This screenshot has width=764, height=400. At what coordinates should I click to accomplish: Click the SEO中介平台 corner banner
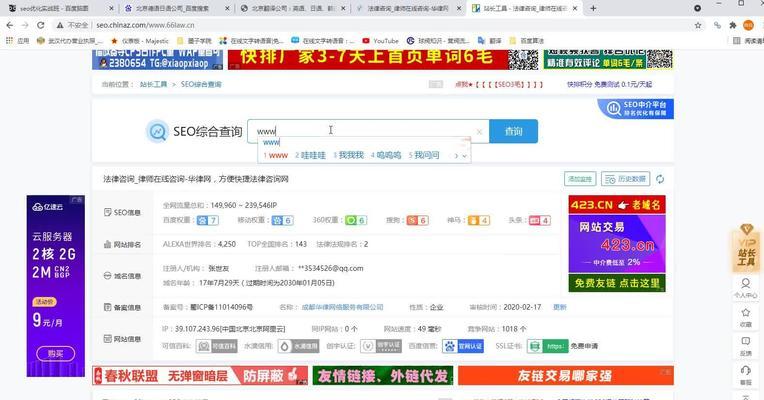click(x=636, y=109)
